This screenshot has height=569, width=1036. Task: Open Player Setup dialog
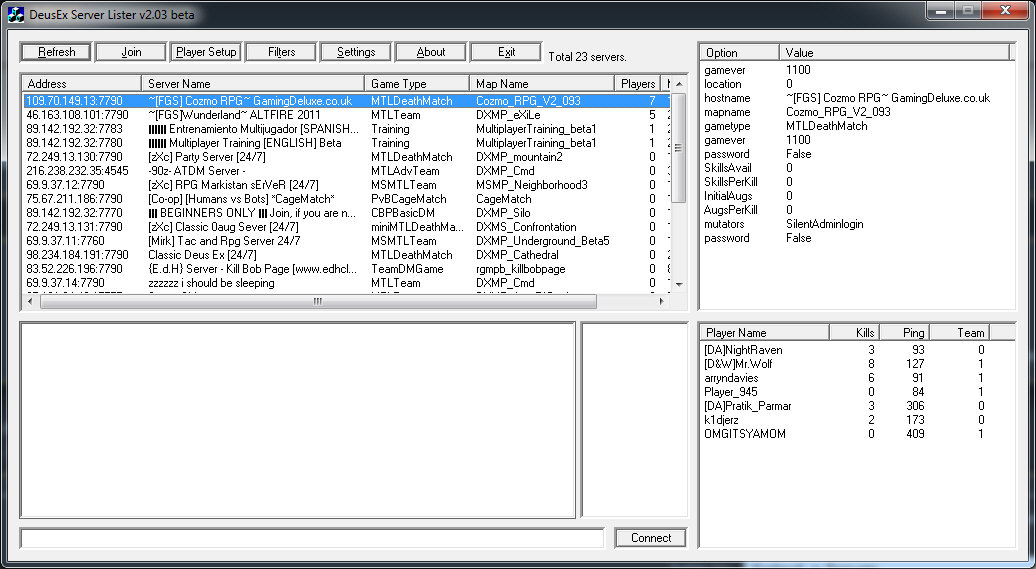coord(206,52)
